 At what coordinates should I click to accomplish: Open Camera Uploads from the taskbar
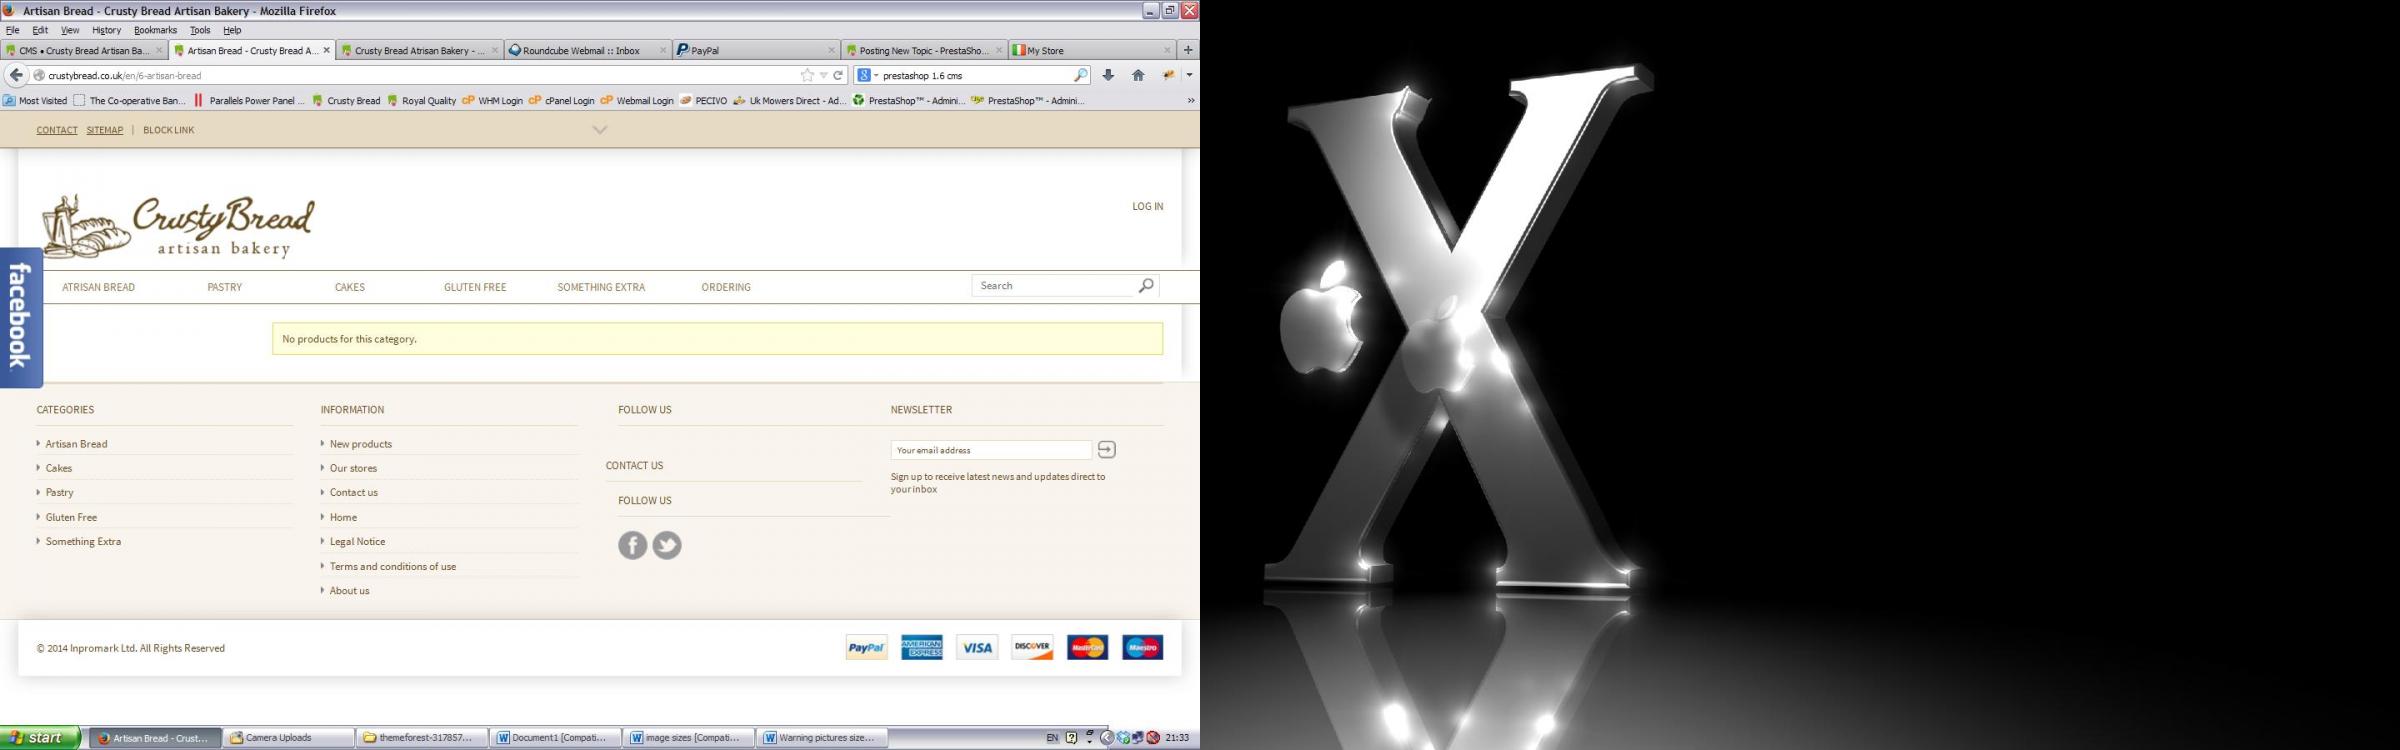tap(288, 738)
